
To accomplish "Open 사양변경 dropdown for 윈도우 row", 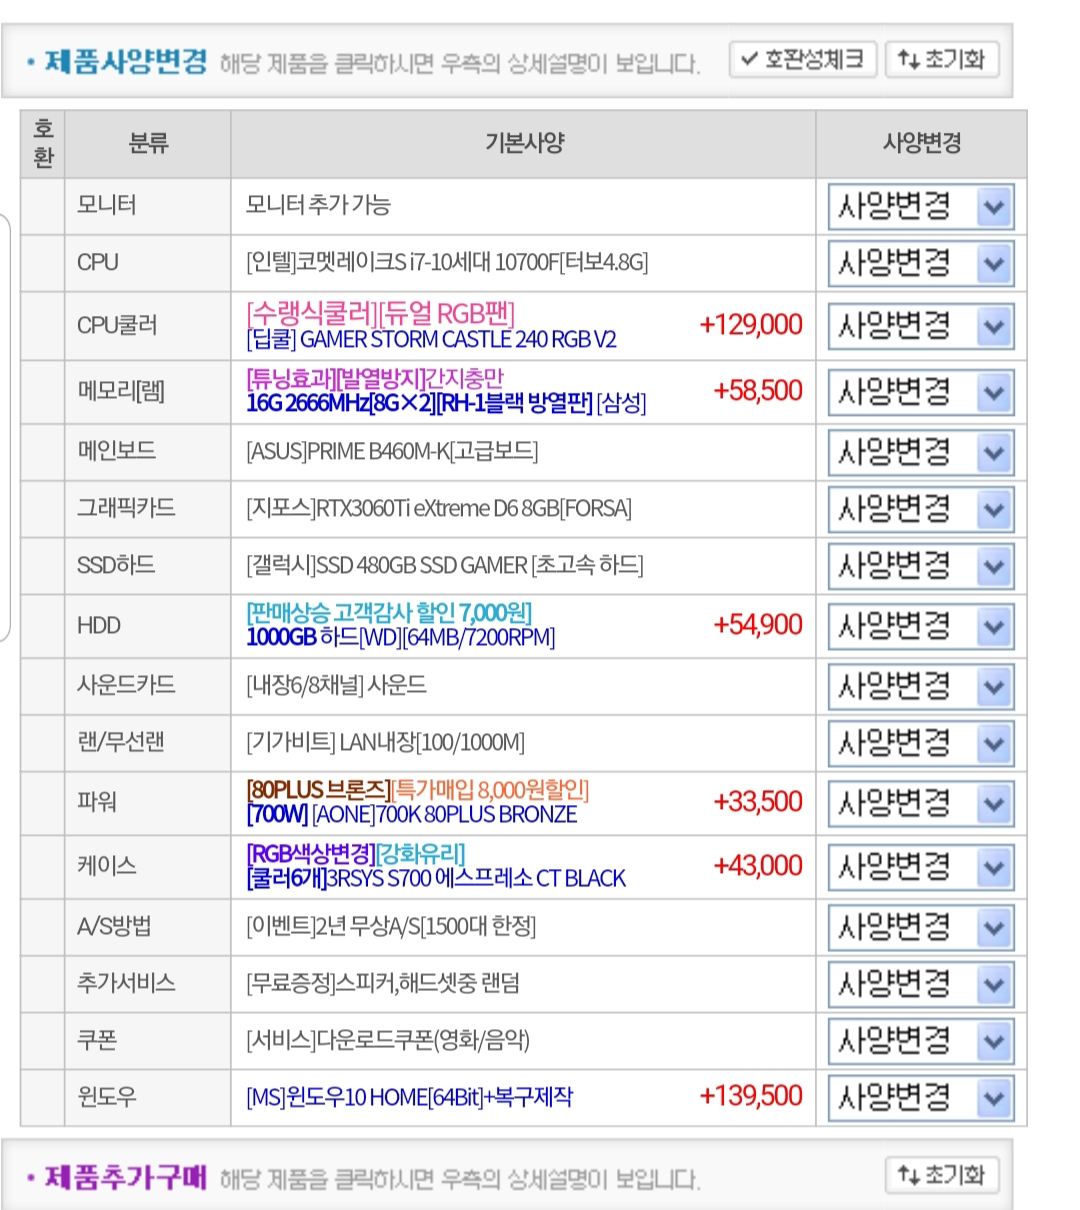I will click(x=921, y=1098).
